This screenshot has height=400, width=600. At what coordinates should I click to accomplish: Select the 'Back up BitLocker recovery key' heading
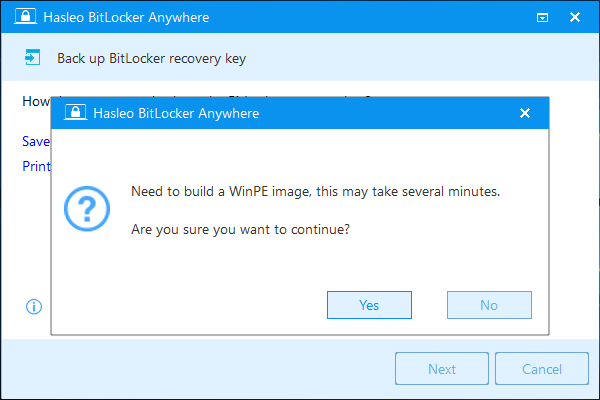pos(152,59)
